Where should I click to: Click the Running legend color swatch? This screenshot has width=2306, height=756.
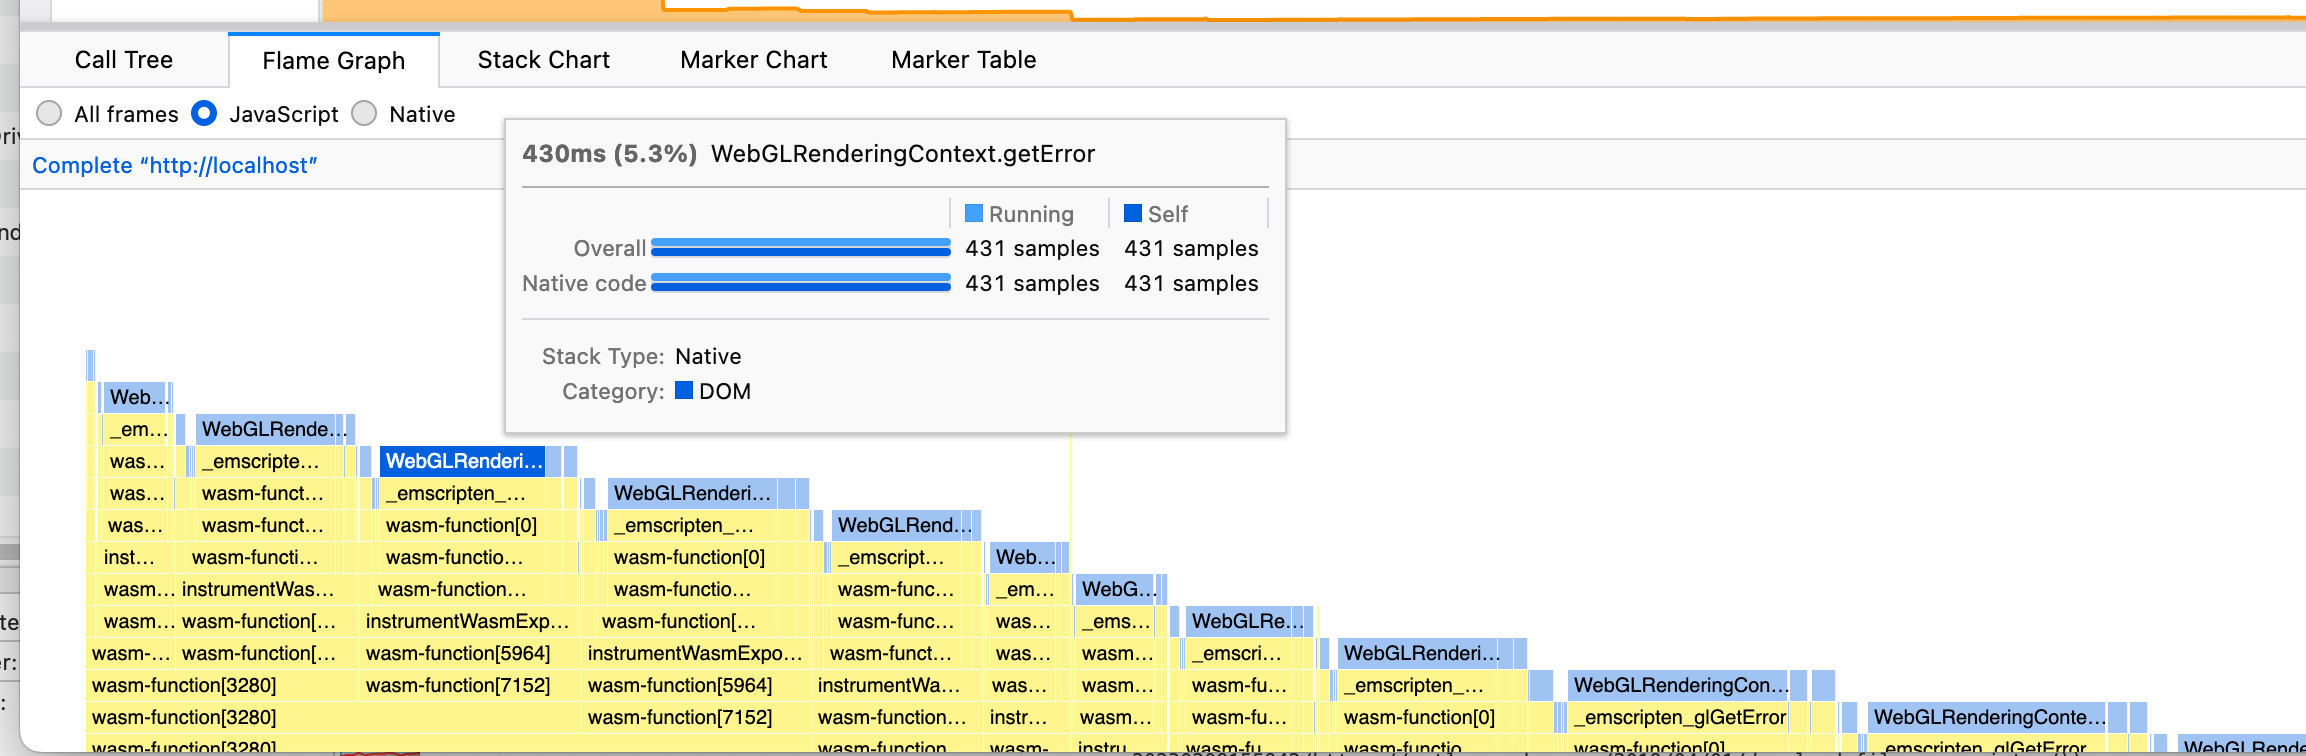click(x=974, y=213)
